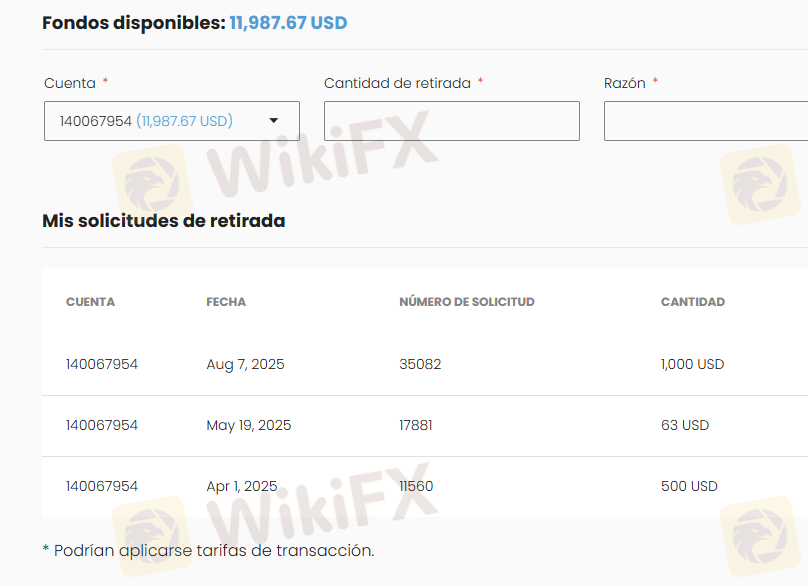
Task: Click the Podrían aplicarse tarifas de transacción note
Action: 208,550
